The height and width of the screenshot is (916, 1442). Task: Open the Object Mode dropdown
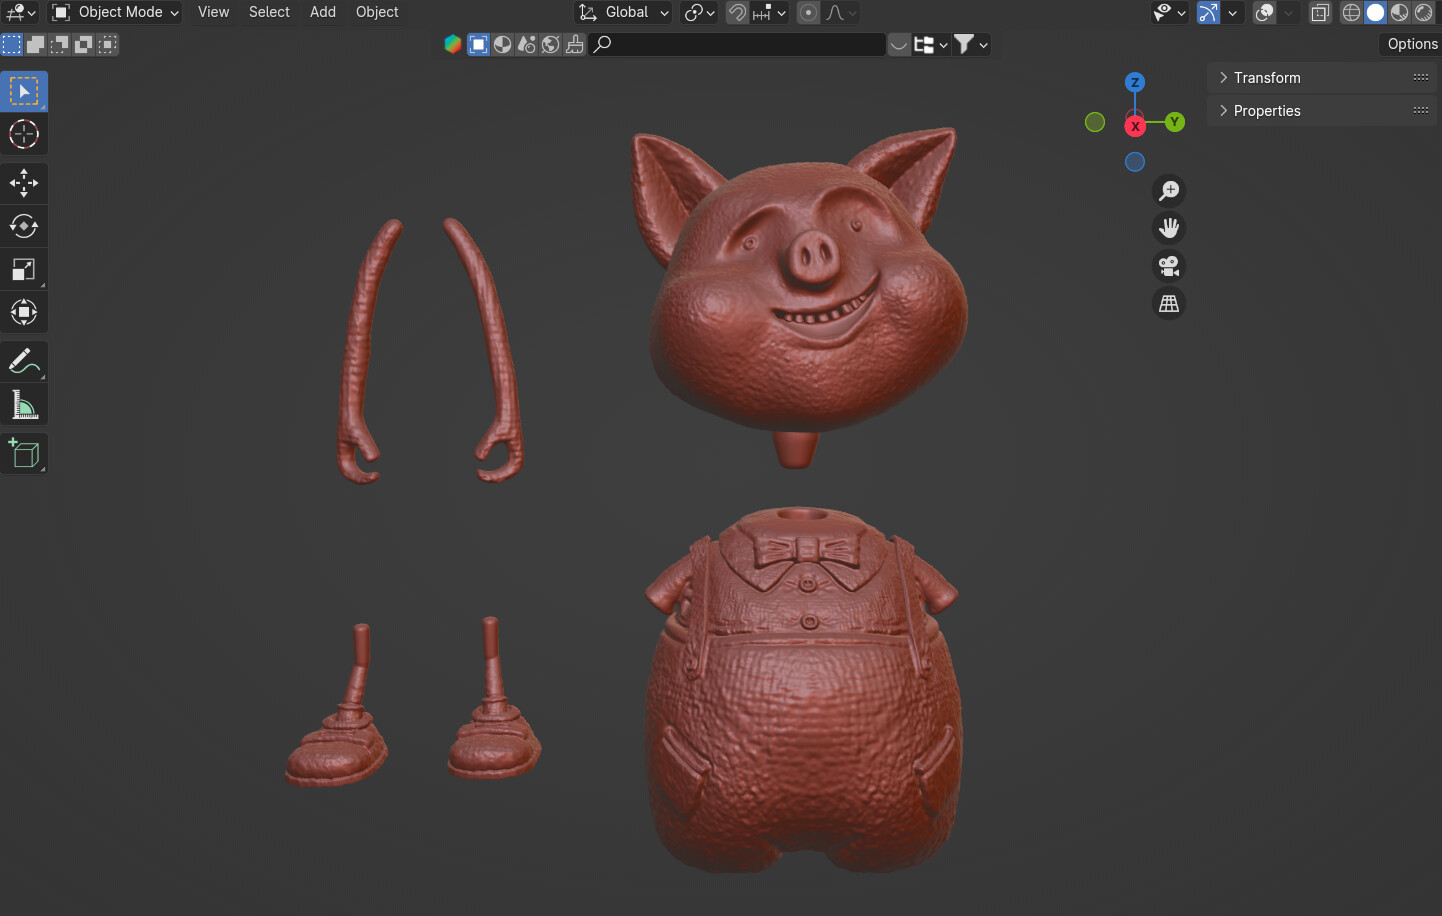[x=114, y=12]
